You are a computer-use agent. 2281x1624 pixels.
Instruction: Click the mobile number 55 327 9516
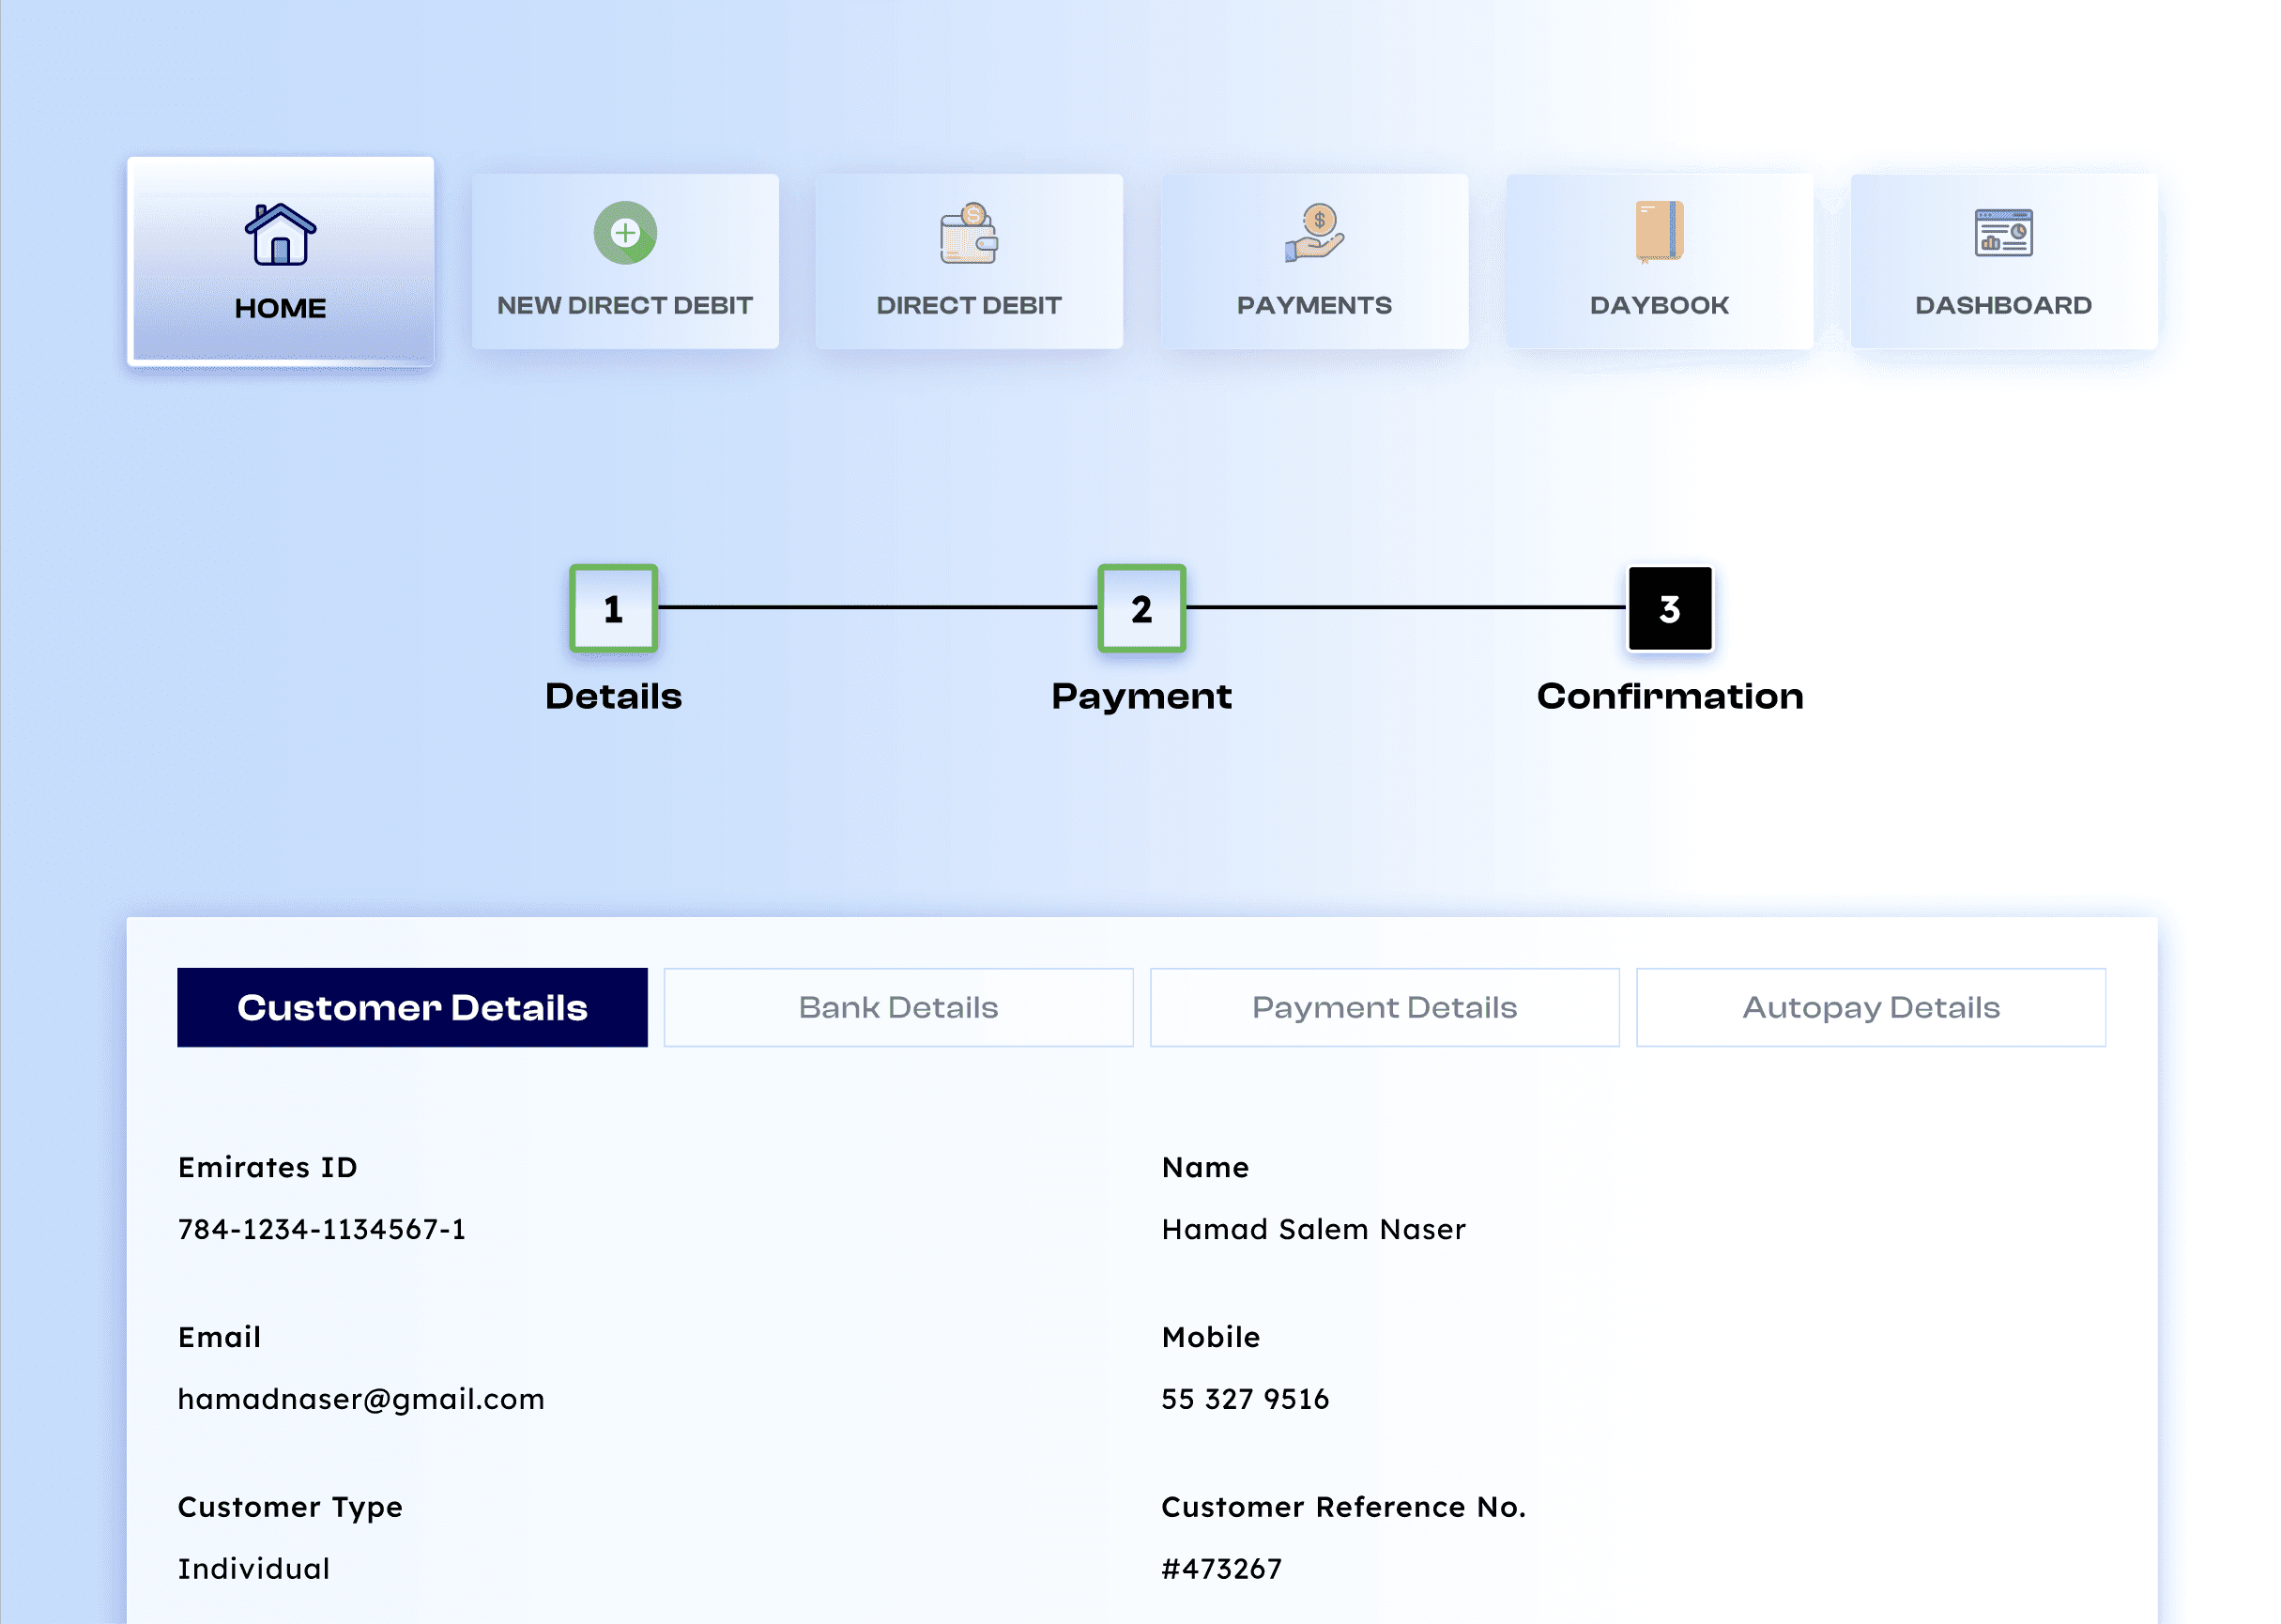click(1245, 1399)
